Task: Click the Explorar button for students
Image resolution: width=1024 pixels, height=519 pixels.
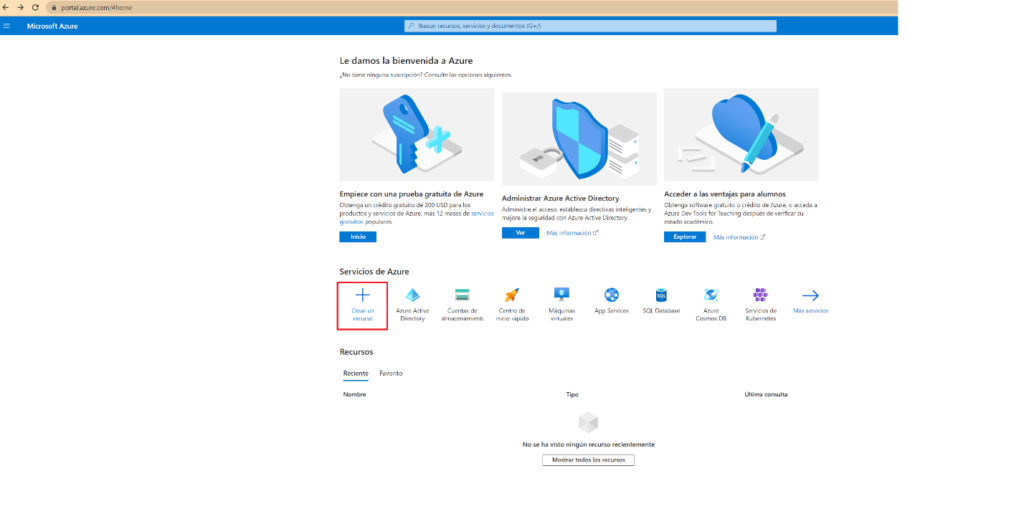Action: pos(684,237)
